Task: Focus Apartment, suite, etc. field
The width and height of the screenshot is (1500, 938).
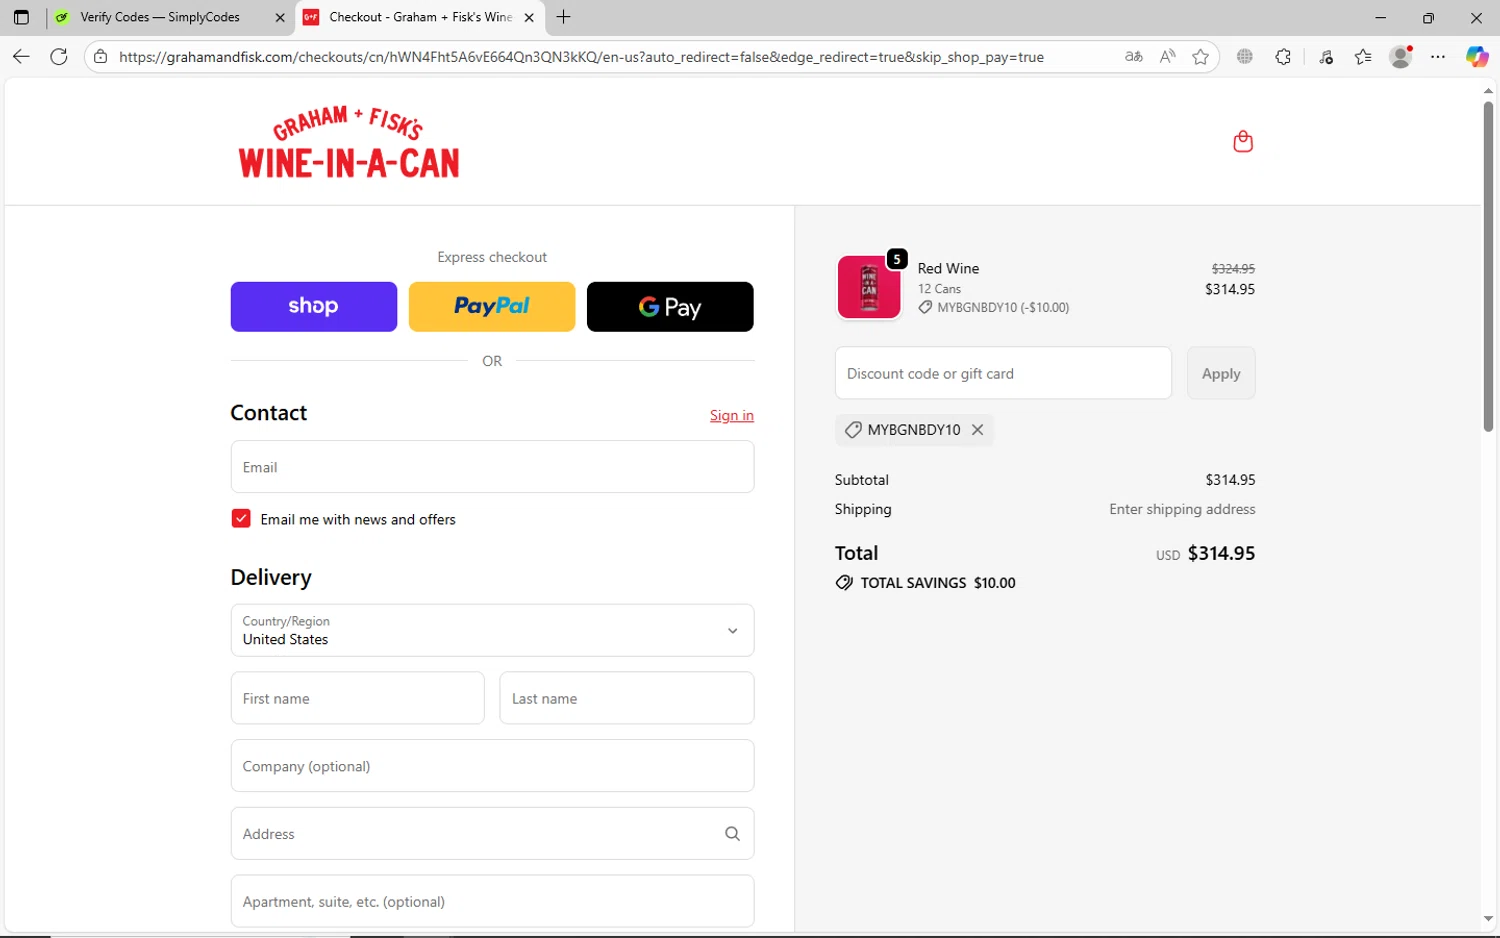Action: 492,902
